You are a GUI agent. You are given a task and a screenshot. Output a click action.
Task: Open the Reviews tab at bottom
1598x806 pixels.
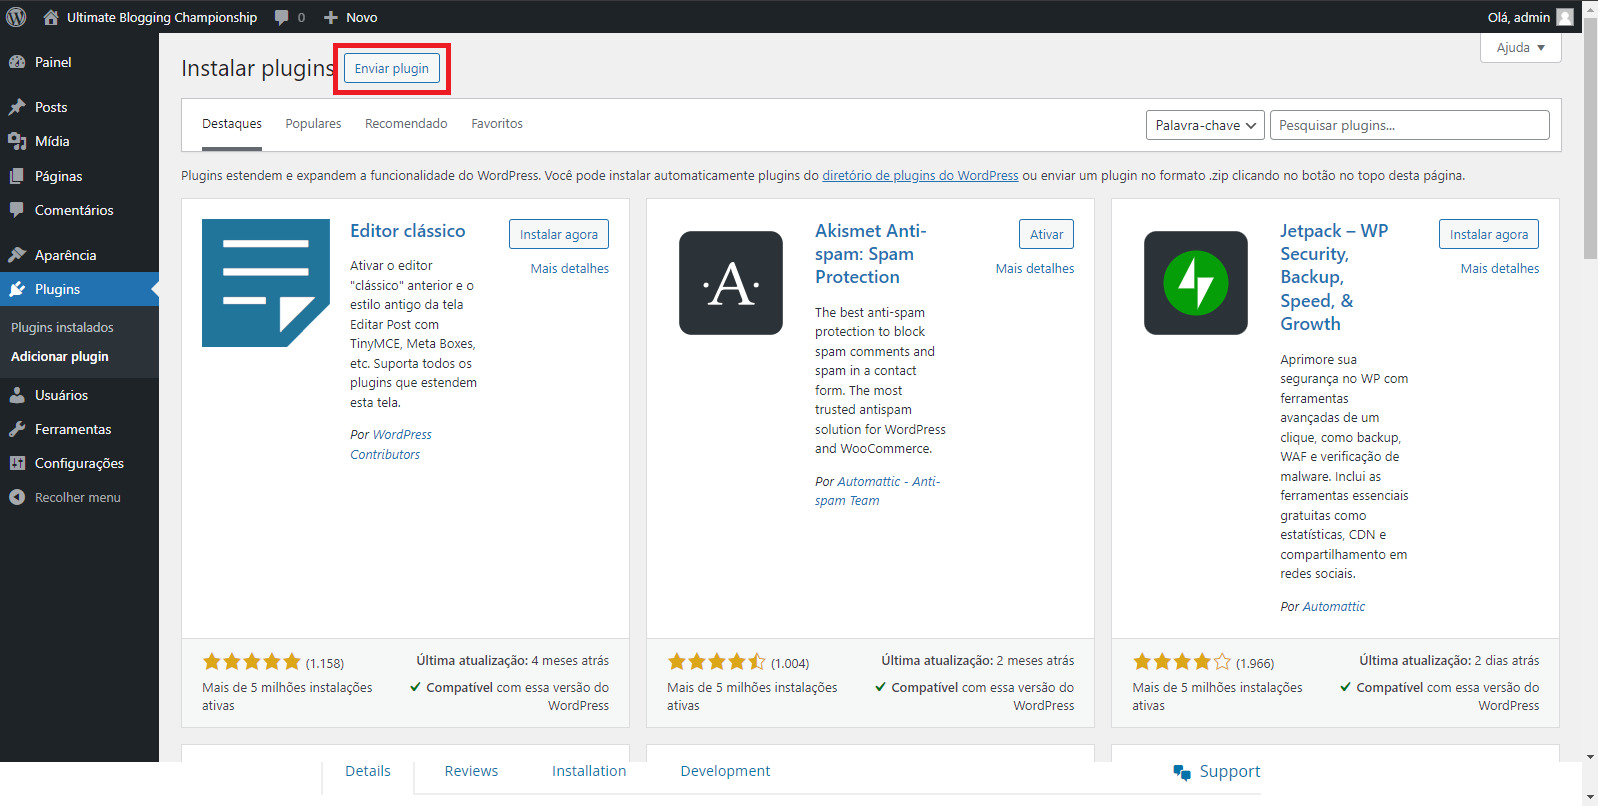[471, 771]
